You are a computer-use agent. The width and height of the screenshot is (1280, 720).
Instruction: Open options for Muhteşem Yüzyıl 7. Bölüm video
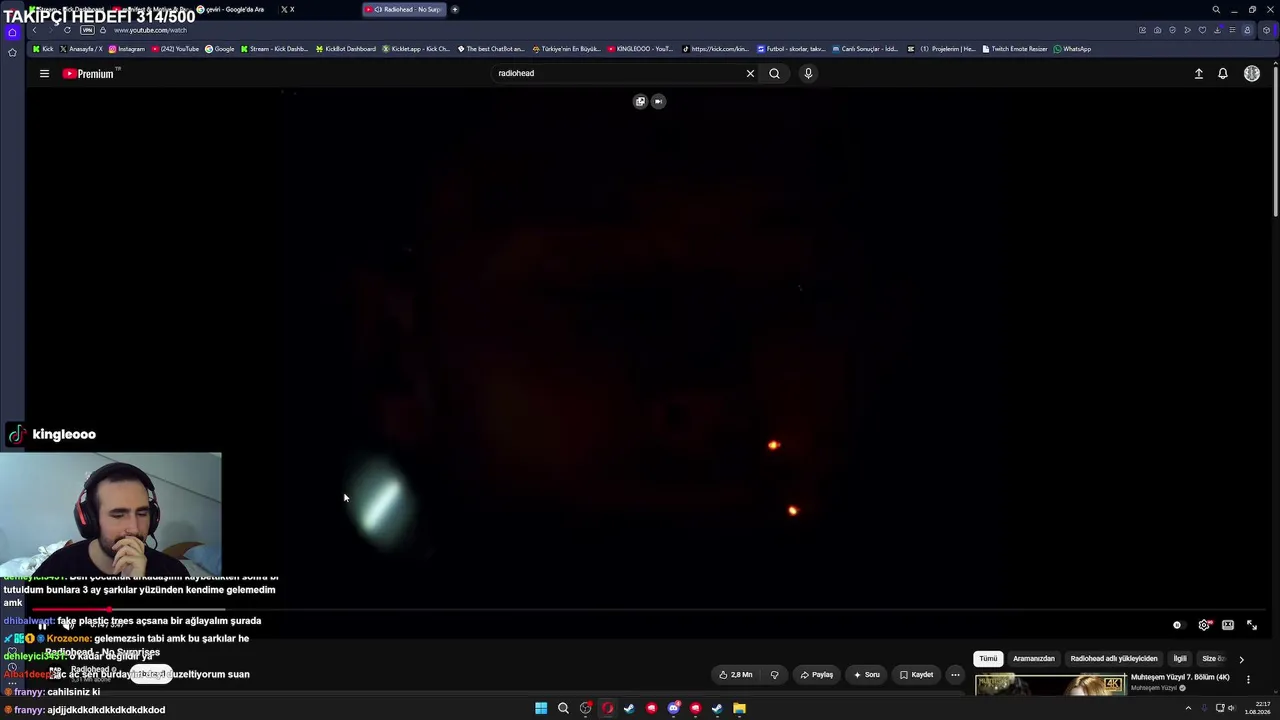click(1248, 680)
